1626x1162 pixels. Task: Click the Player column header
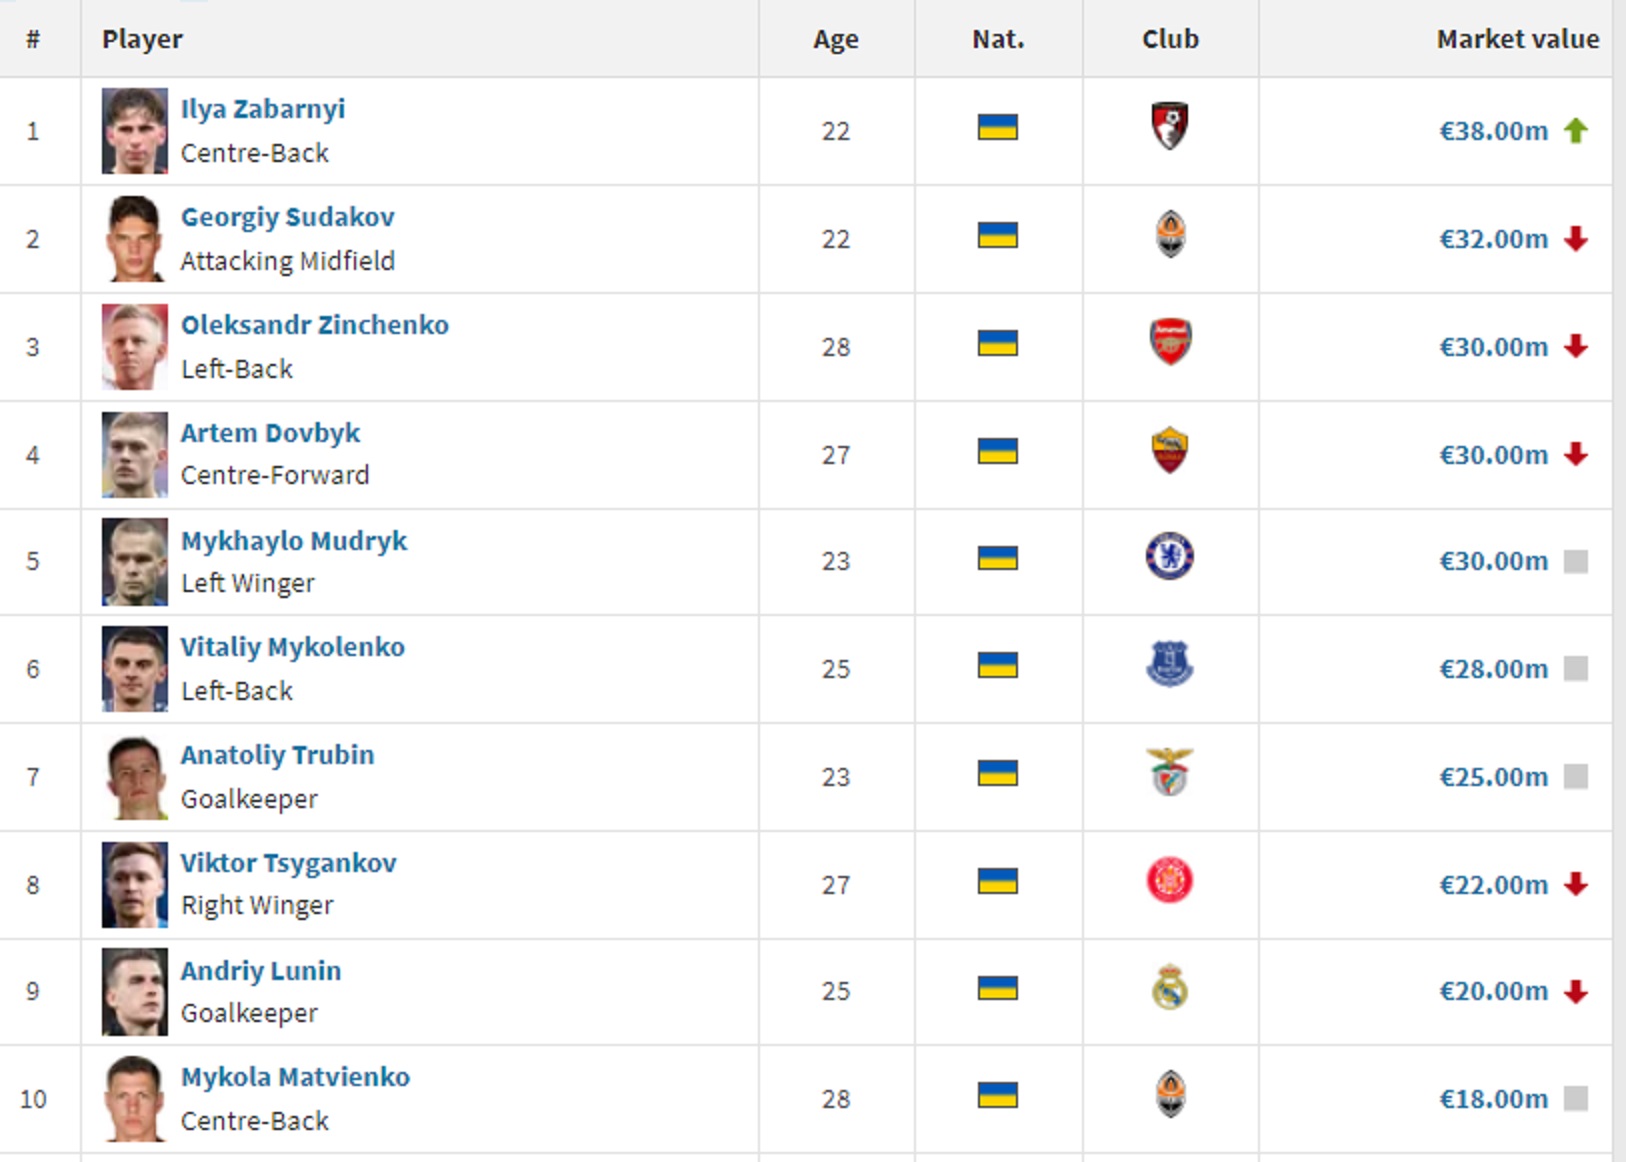[142, 39]
